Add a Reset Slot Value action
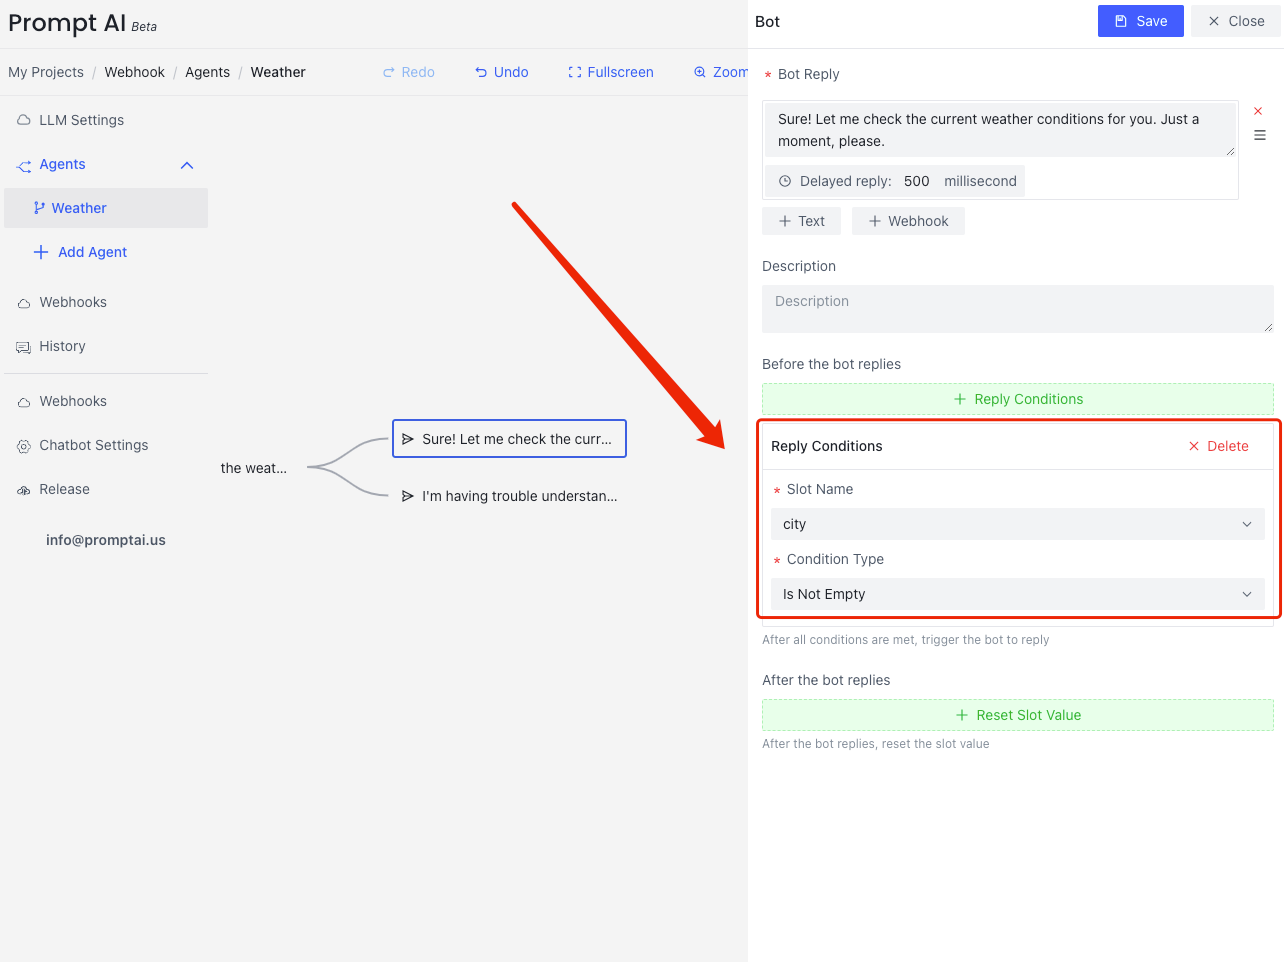The width and height of the screenshot is (1284, 962). (x=1018, y=715)
